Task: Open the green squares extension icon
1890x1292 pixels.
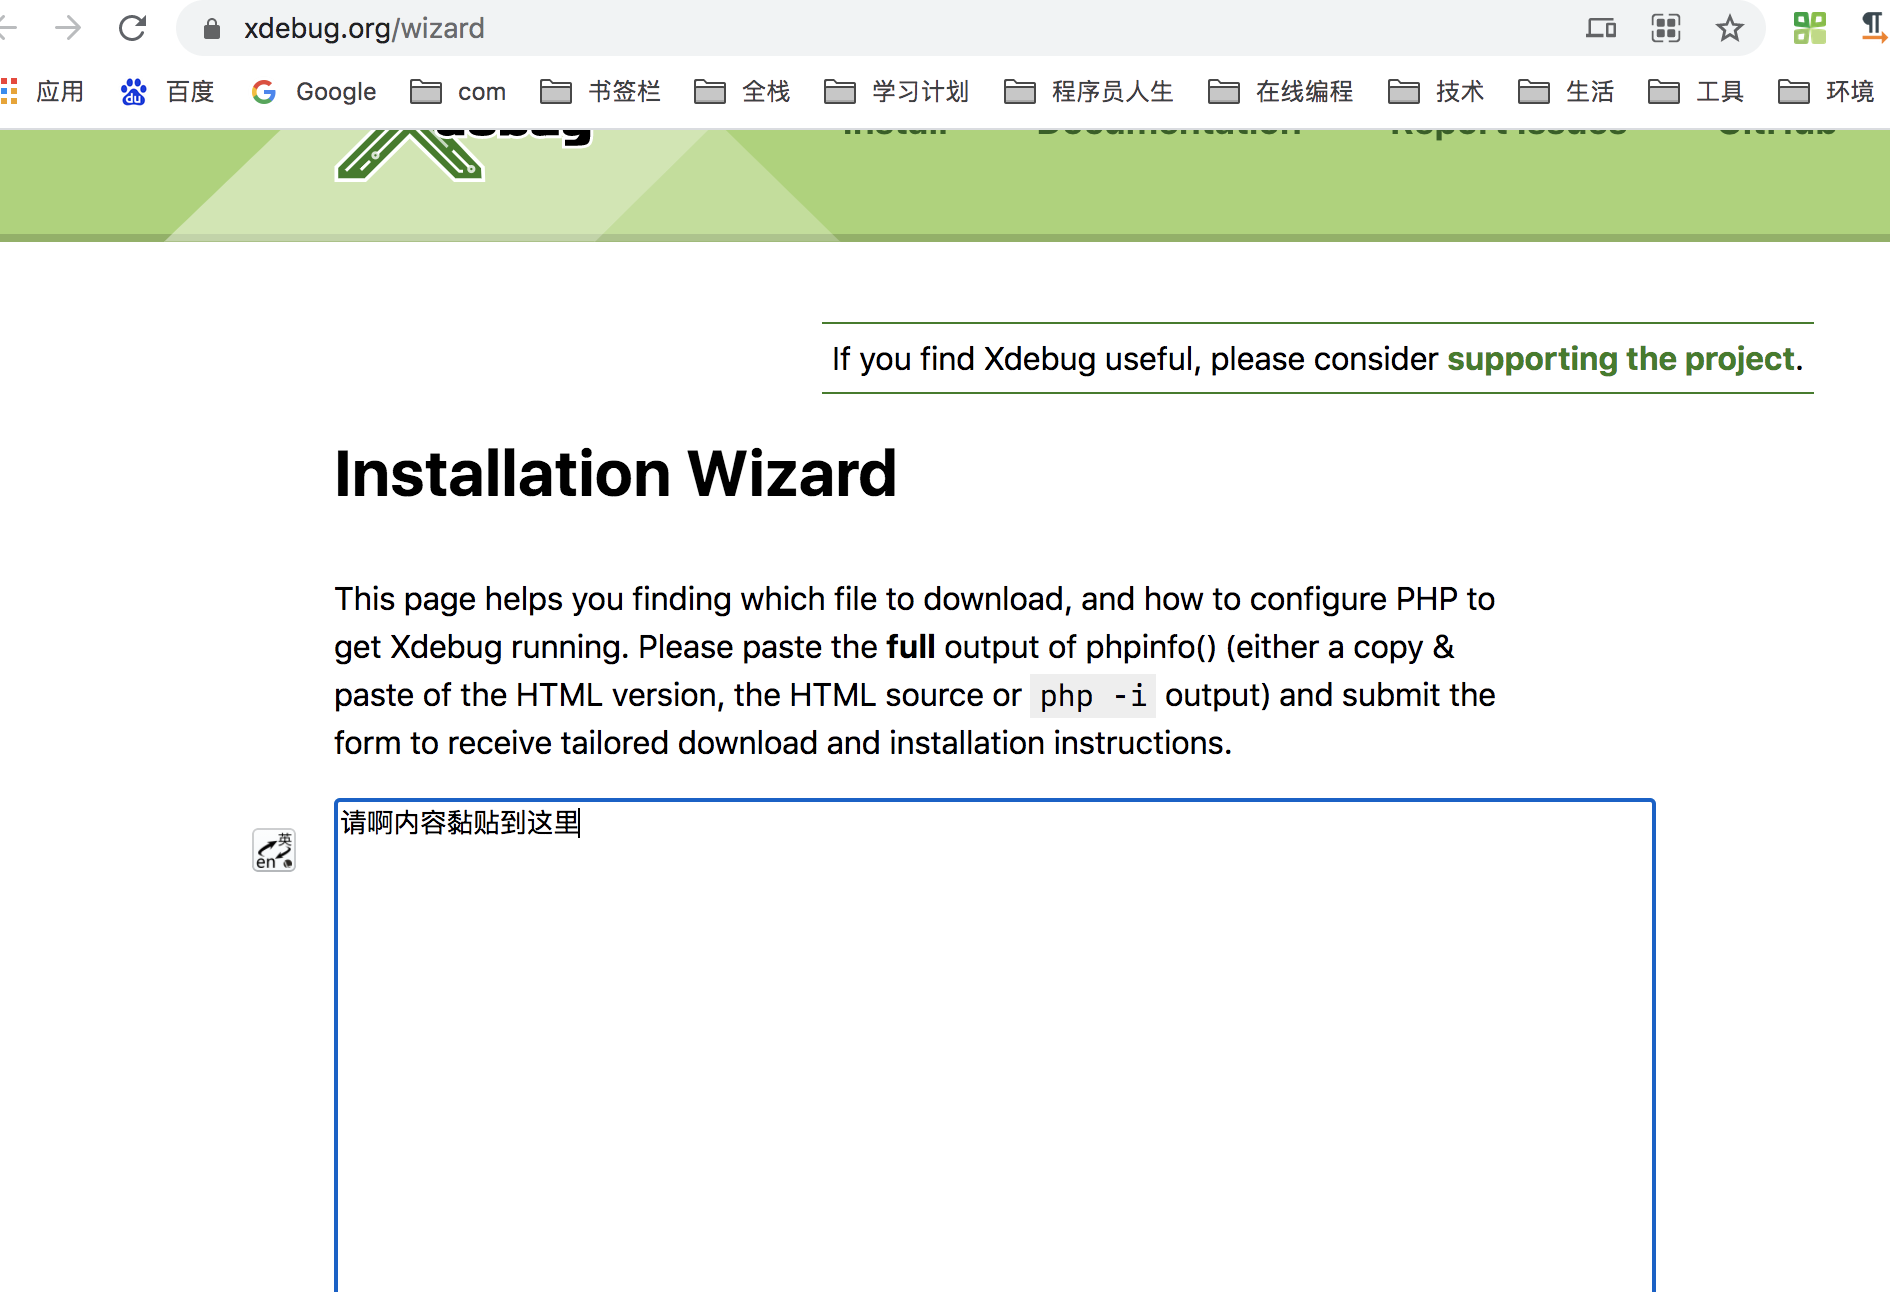Action: [x=1810, y=28]
